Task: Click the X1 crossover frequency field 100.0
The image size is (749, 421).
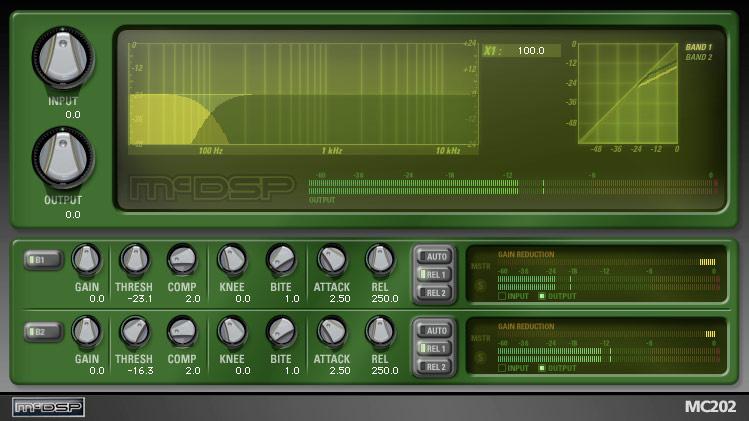Action: tap(531, 51)
